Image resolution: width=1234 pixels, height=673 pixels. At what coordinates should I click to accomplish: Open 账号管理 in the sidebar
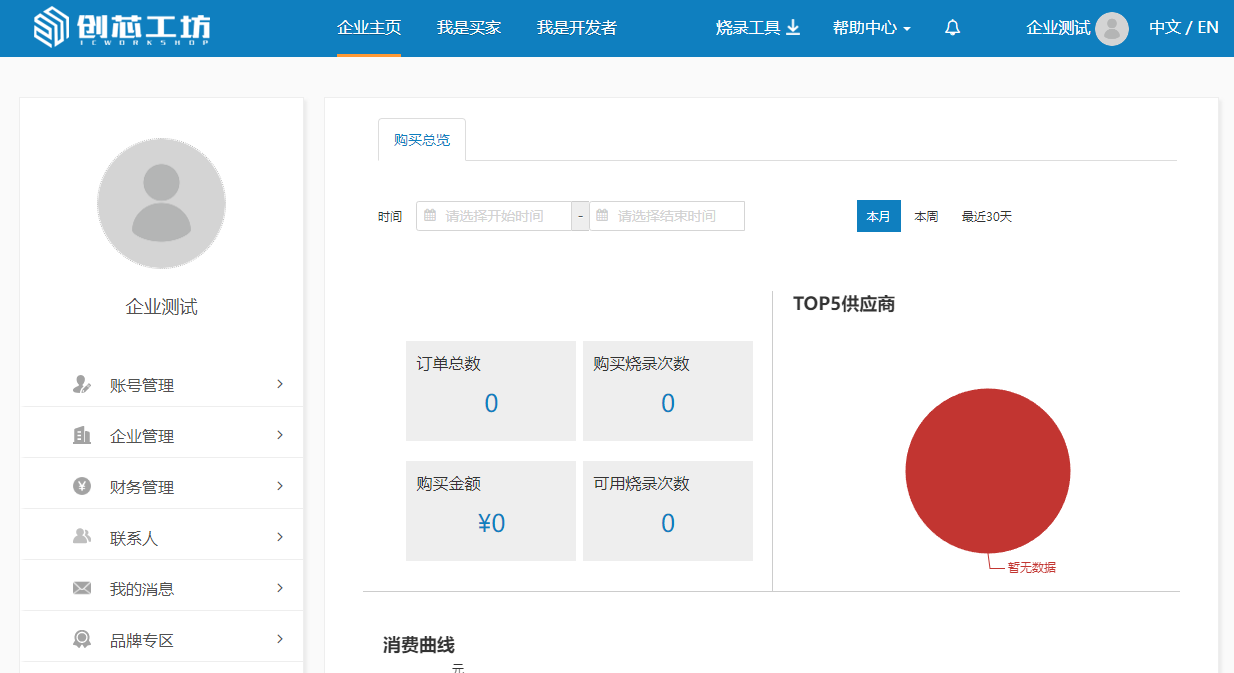pyautogui.click(x=162, y=385)
